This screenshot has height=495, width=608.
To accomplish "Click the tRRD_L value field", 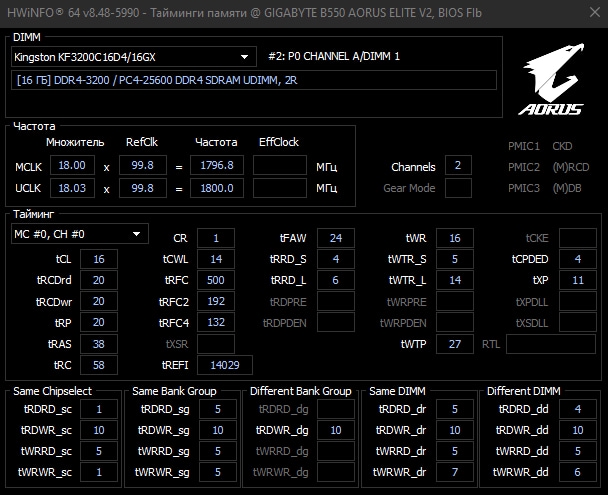I will 336,280.
